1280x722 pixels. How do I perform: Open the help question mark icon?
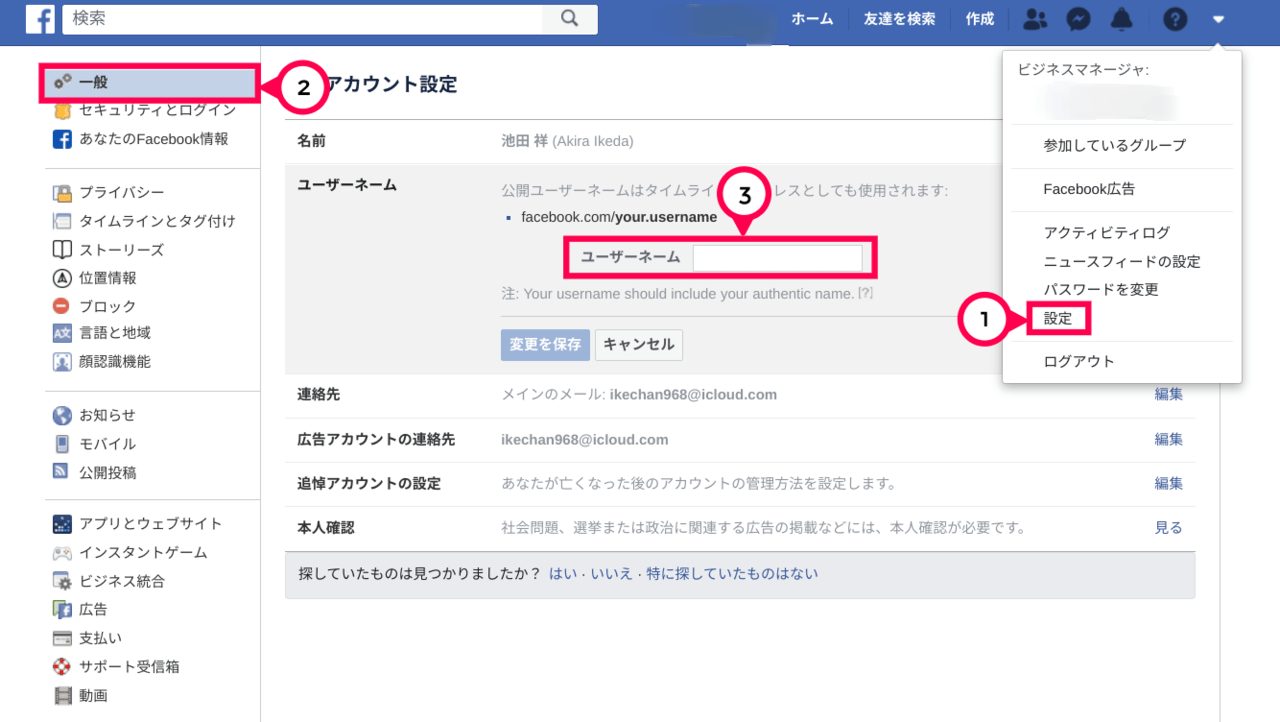click(x=1175, y=19)
